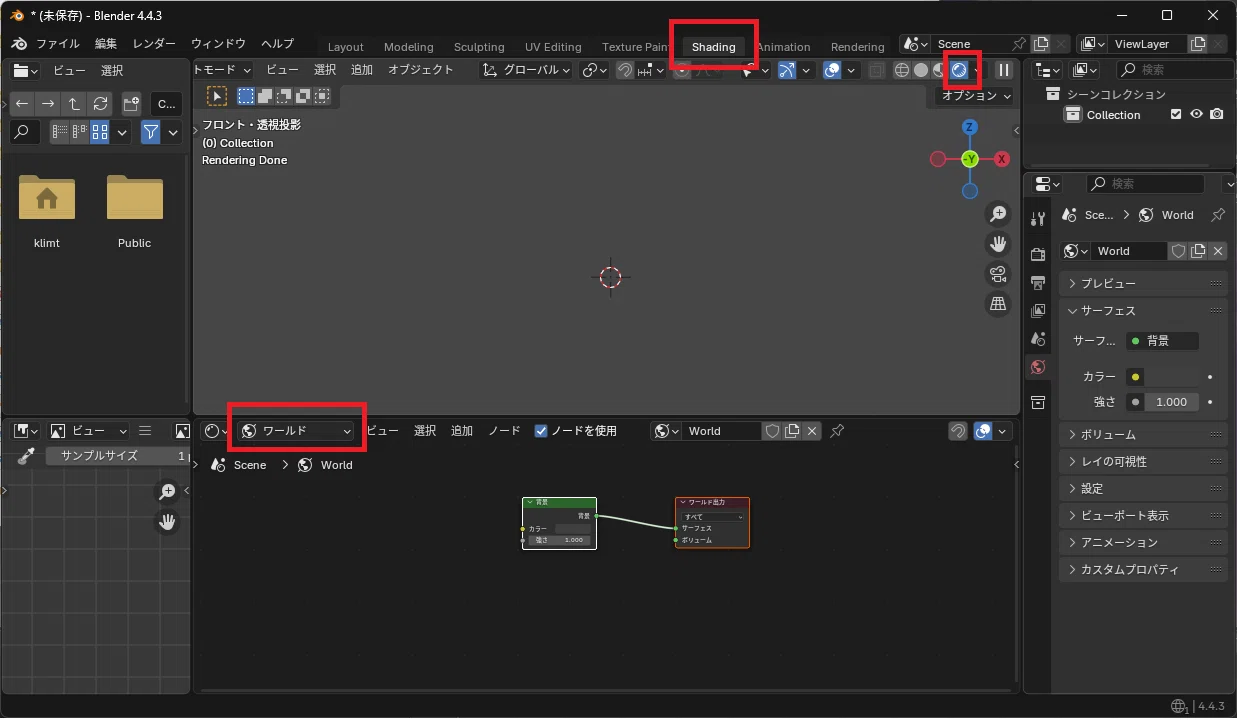Open the オプション dropdown in viewport
This screenshot has width=1237, height=720.
tap(976, 95)
